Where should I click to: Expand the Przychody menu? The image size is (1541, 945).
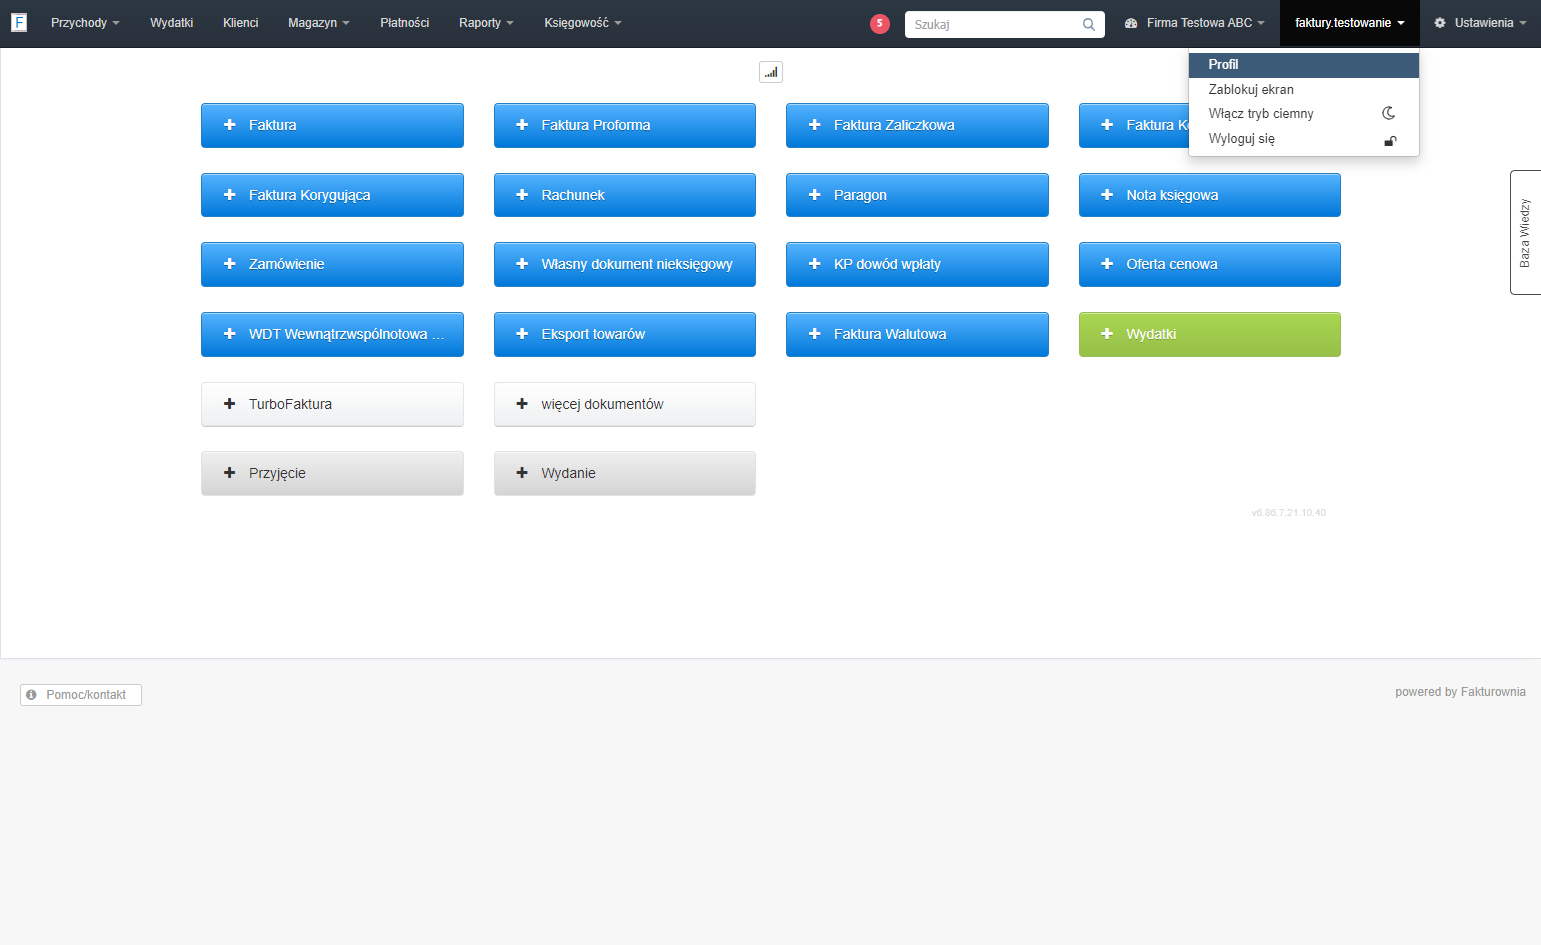[85, 23]
